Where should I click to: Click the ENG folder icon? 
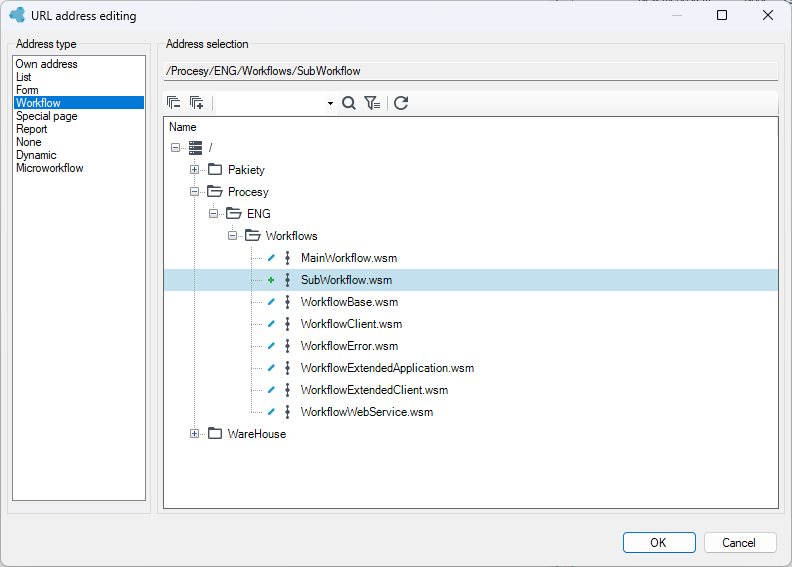pos(234,213)
